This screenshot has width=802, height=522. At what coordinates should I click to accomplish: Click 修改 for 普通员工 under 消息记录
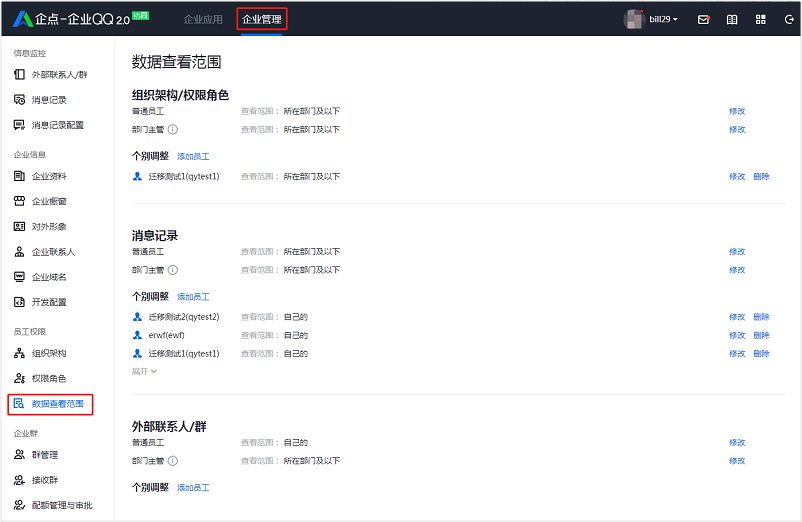pos(737,252)
